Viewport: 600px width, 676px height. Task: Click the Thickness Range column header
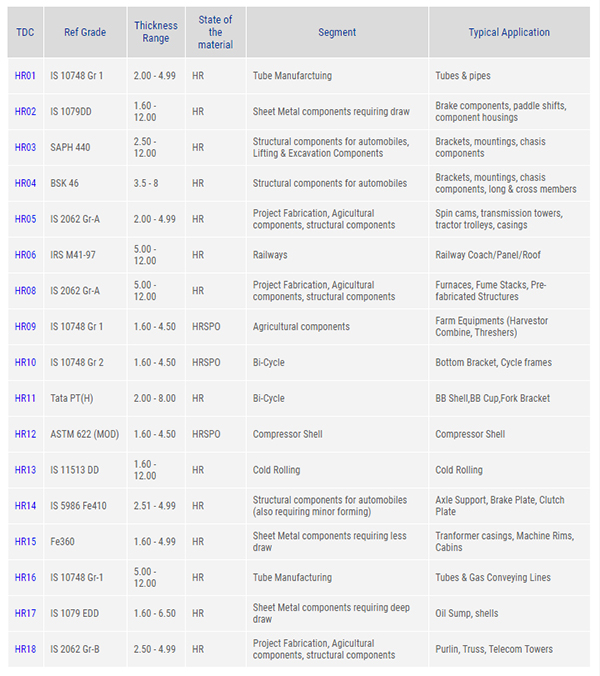tap(156, 32)
